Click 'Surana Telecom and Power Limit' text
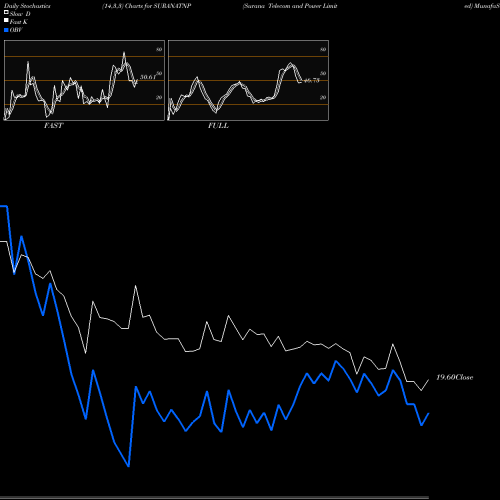Viewport: 500px width, 500px height. (290, 6)
